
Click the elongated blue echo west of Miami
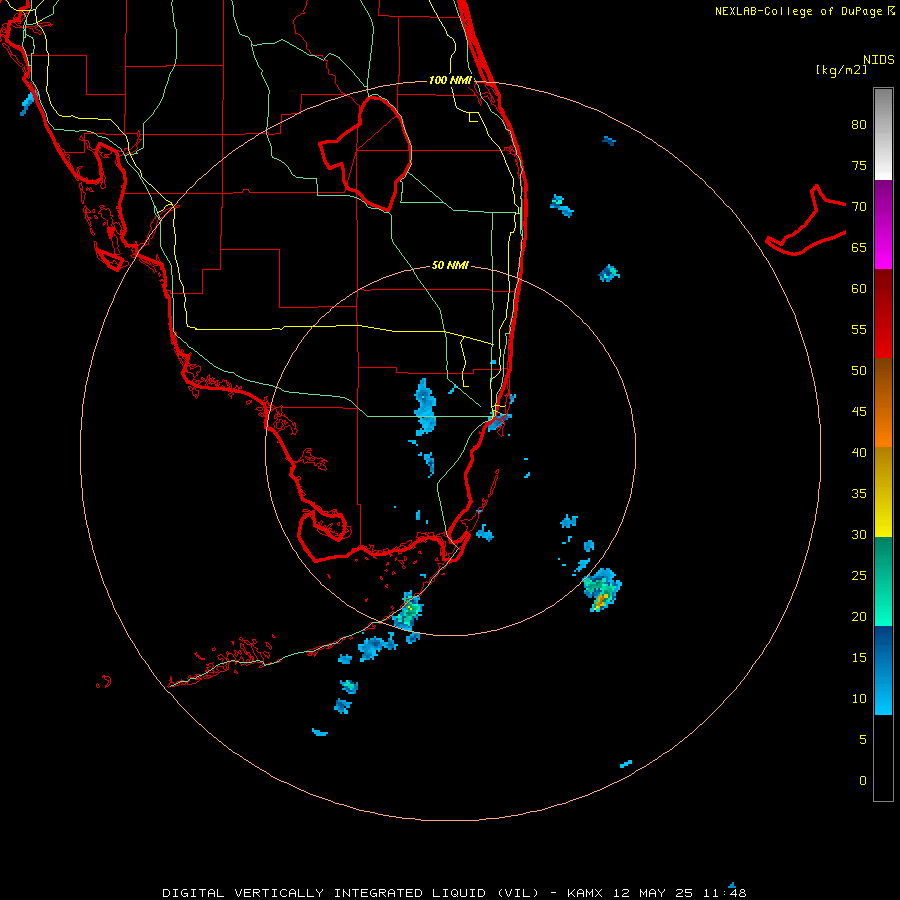(425, 406)
